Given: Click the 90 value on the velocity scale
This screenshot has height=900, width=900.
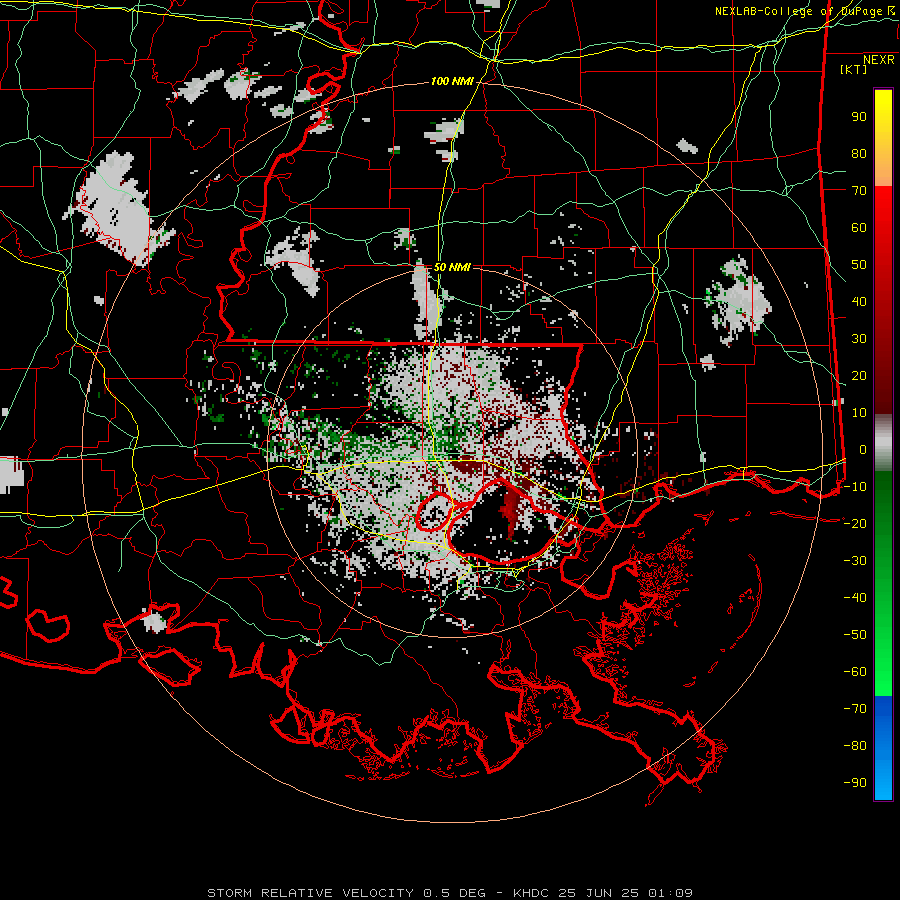Looking at the screenshot, I should (859, 117).
